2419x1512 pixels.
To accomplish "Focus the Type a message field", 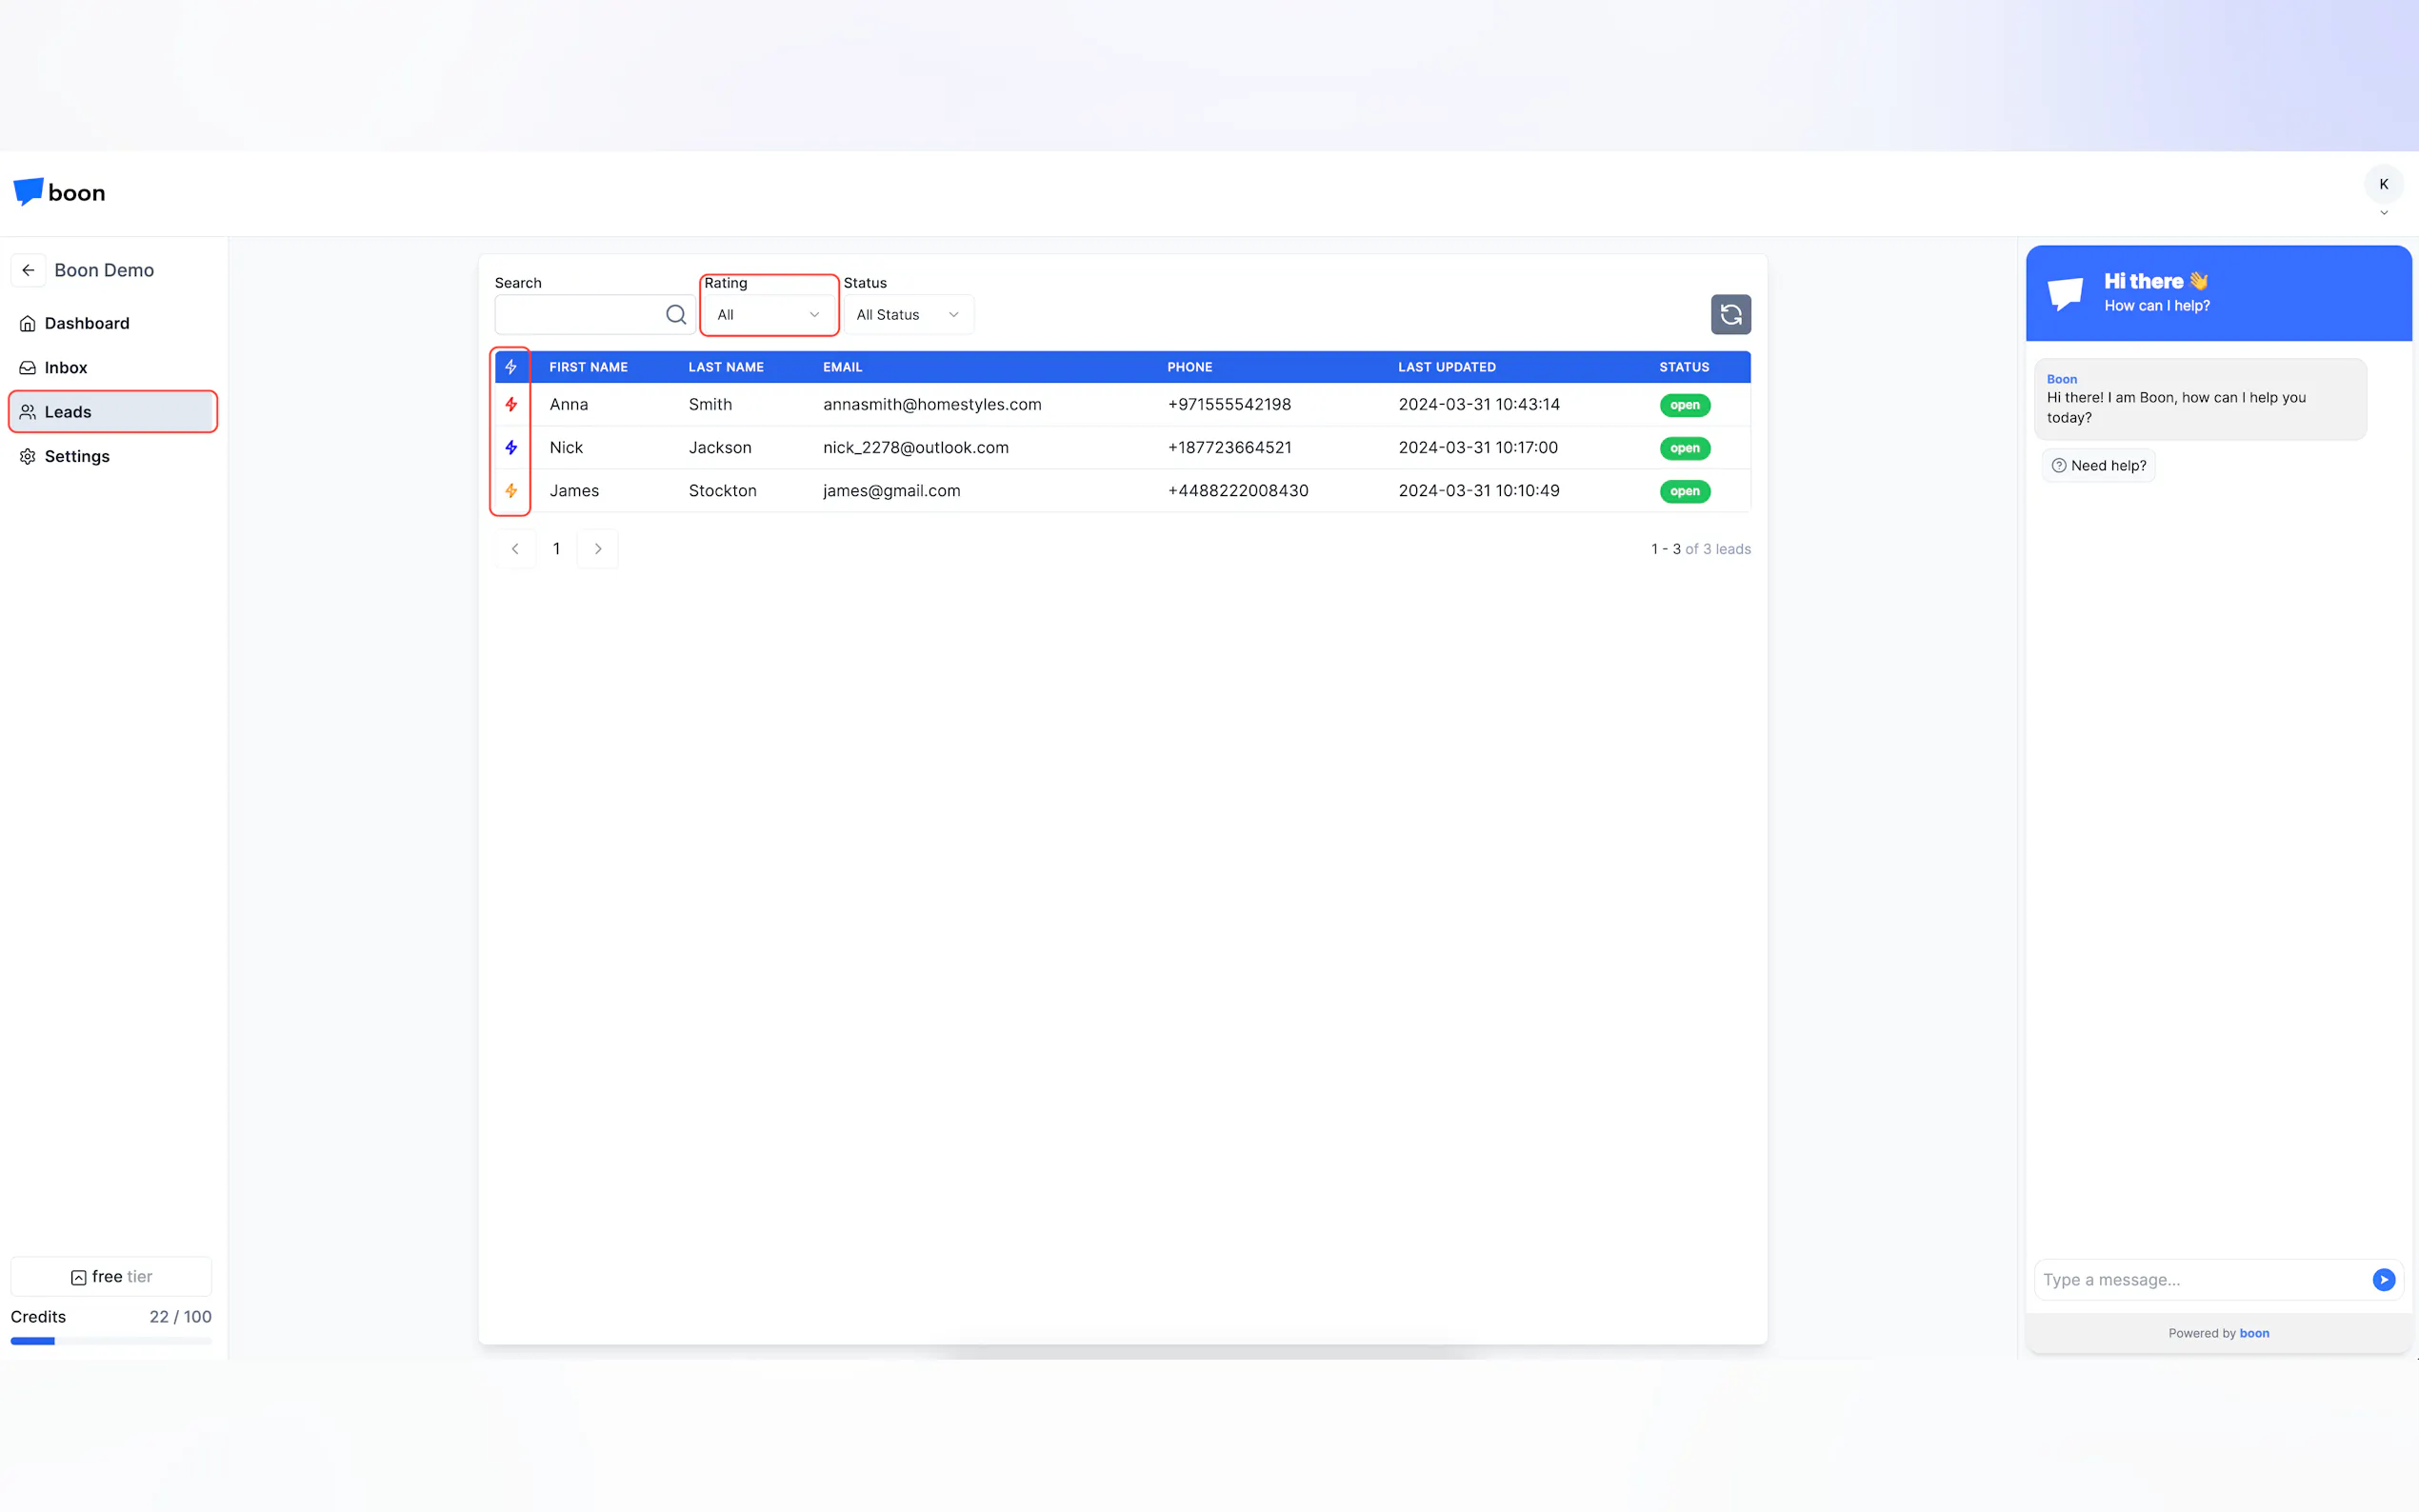I will click(2200, 1279).
